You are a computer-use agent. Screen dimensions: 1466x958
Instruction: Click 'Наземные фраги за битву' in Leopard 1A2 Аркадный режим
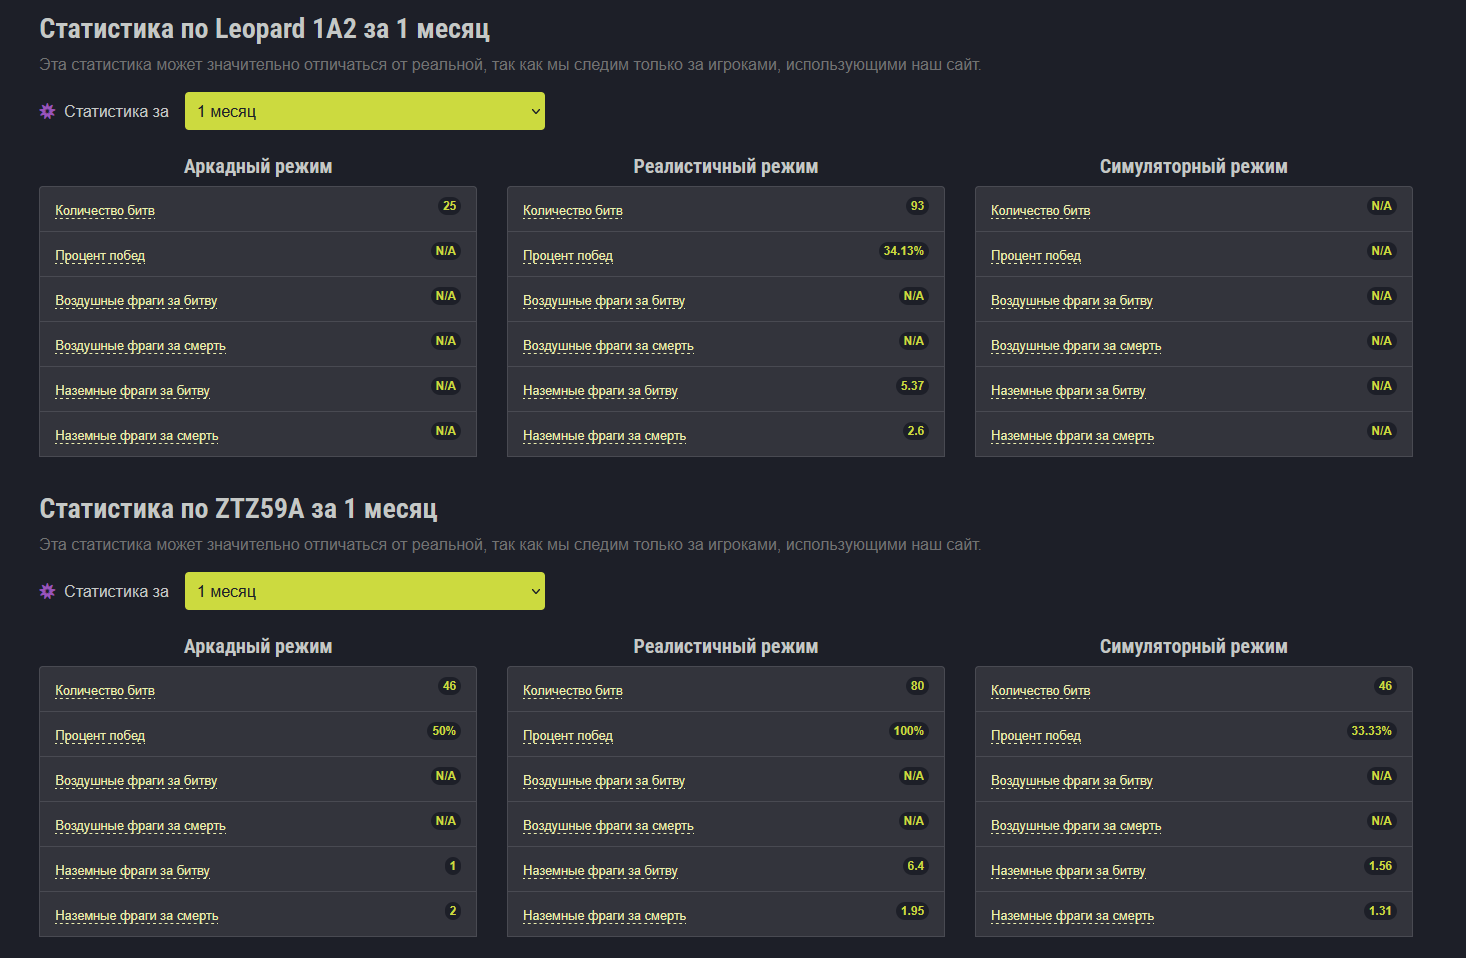coord(132,390)
